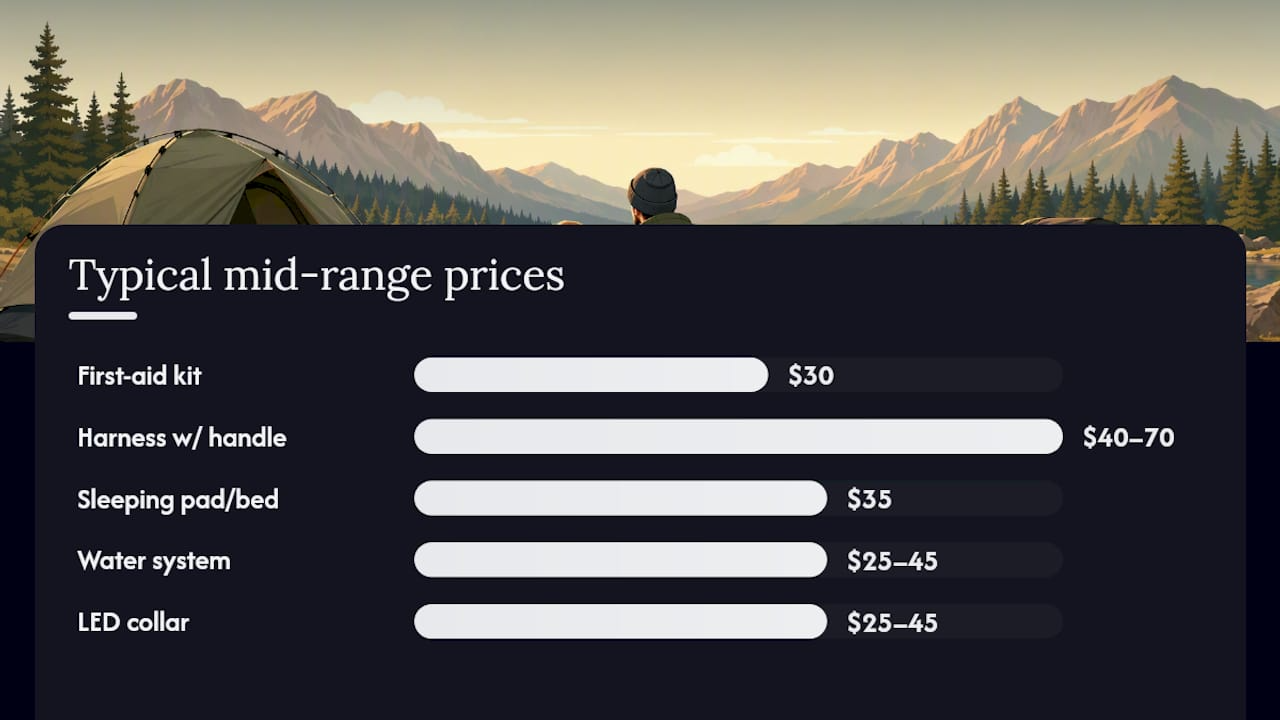Click the Sleeping pad/bed price bar
This screenshot has height=720, width=1280.
coord(620,499)
